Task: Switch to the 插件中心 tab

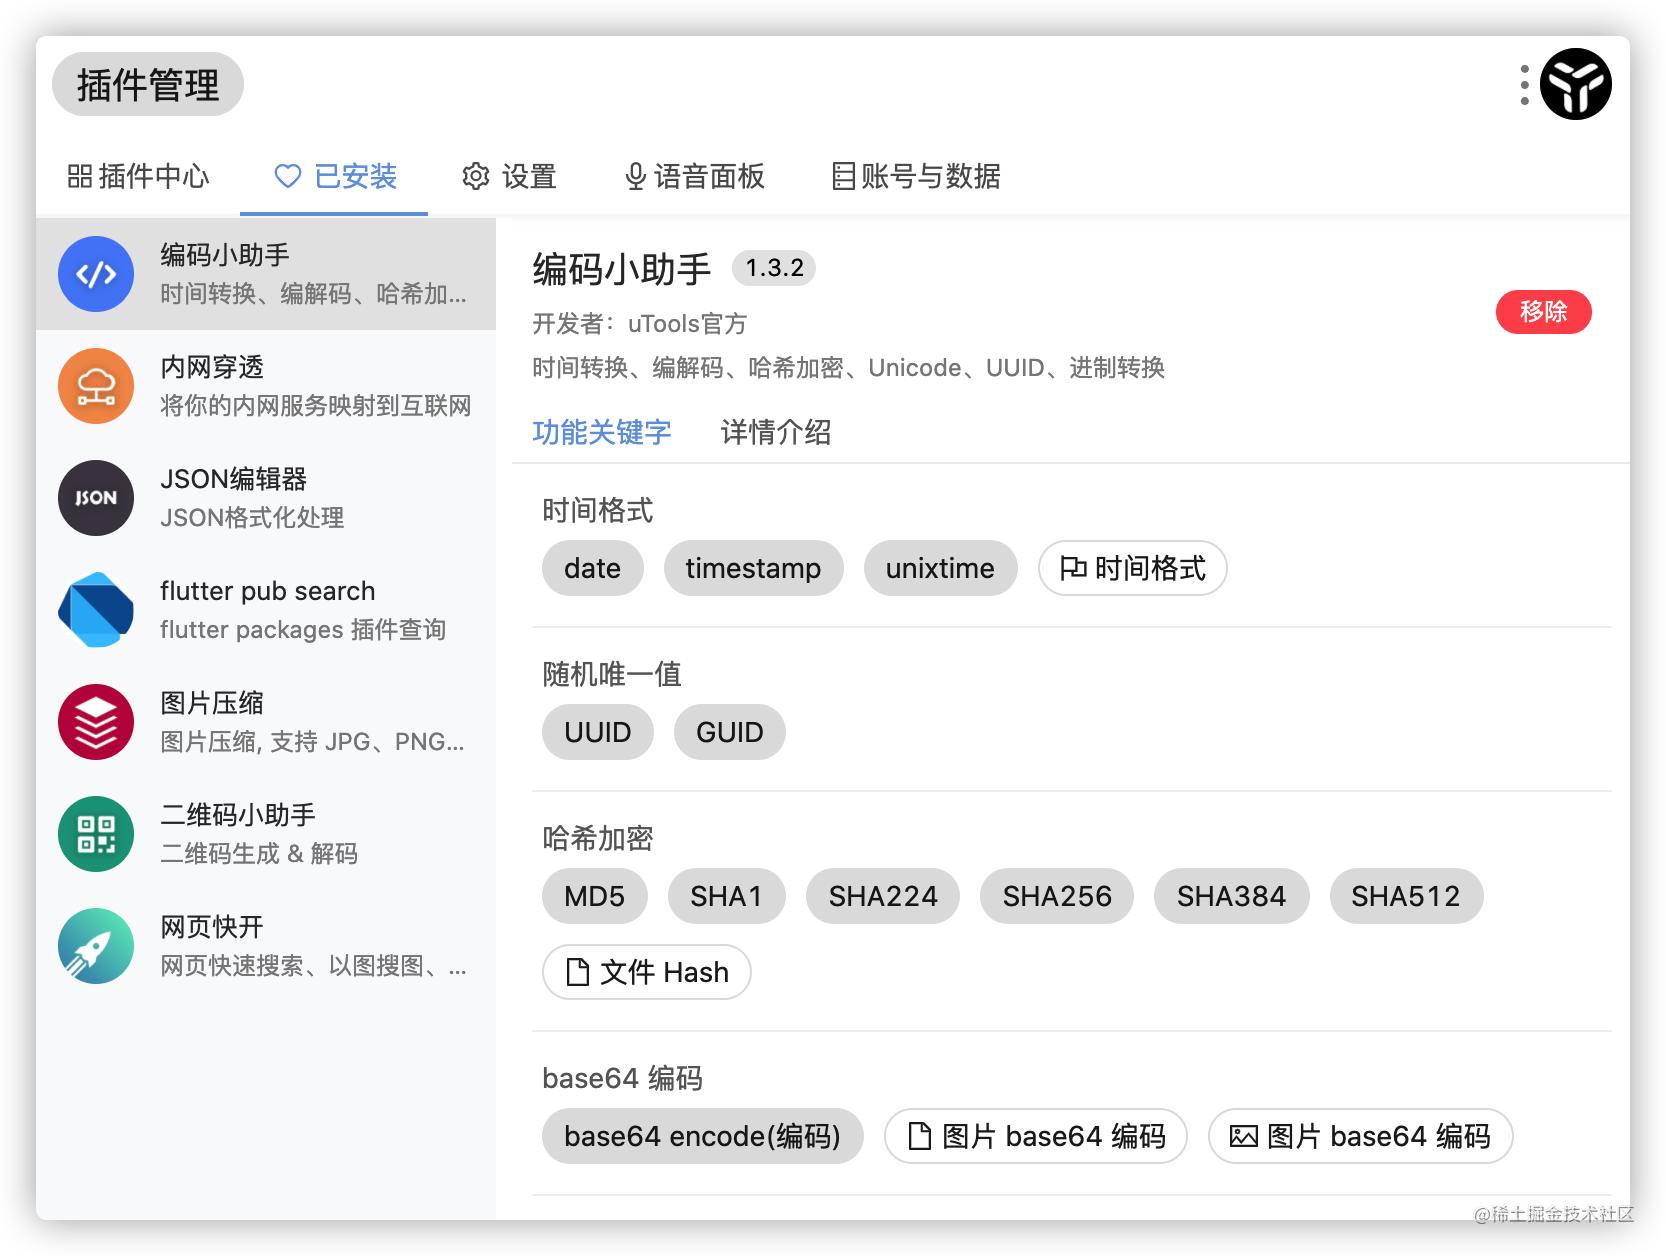Action: pos(139,177)
